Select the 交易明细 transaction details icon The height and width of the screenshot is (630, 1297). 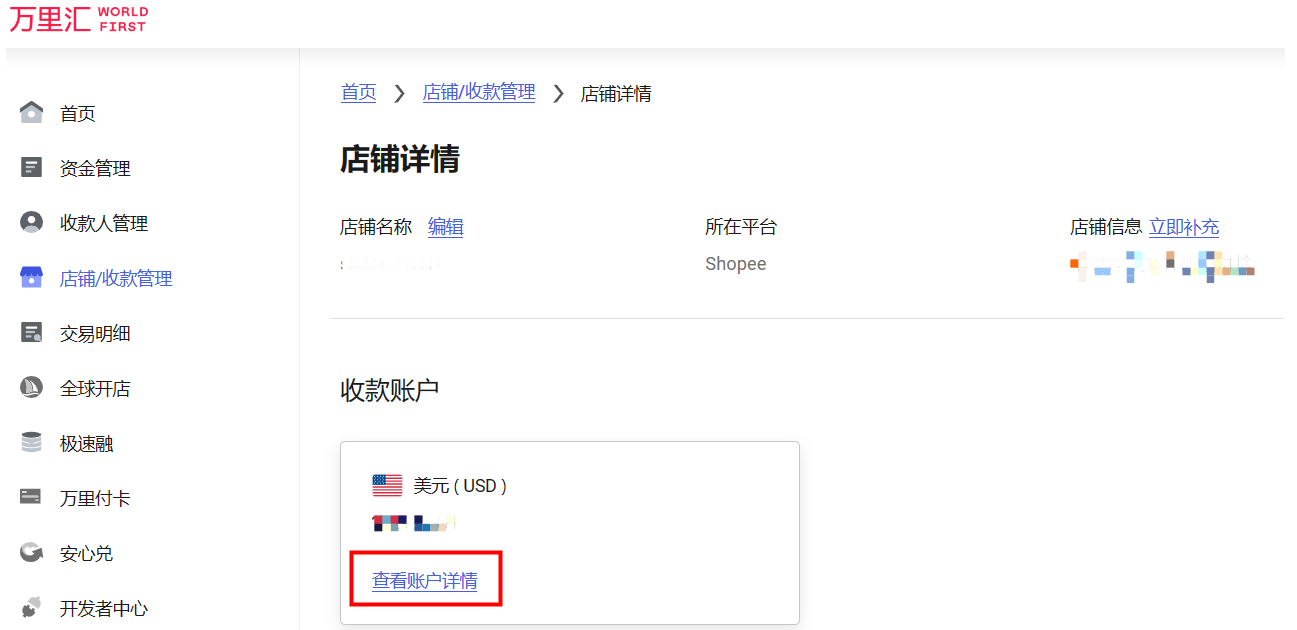[x=31, y=332]
